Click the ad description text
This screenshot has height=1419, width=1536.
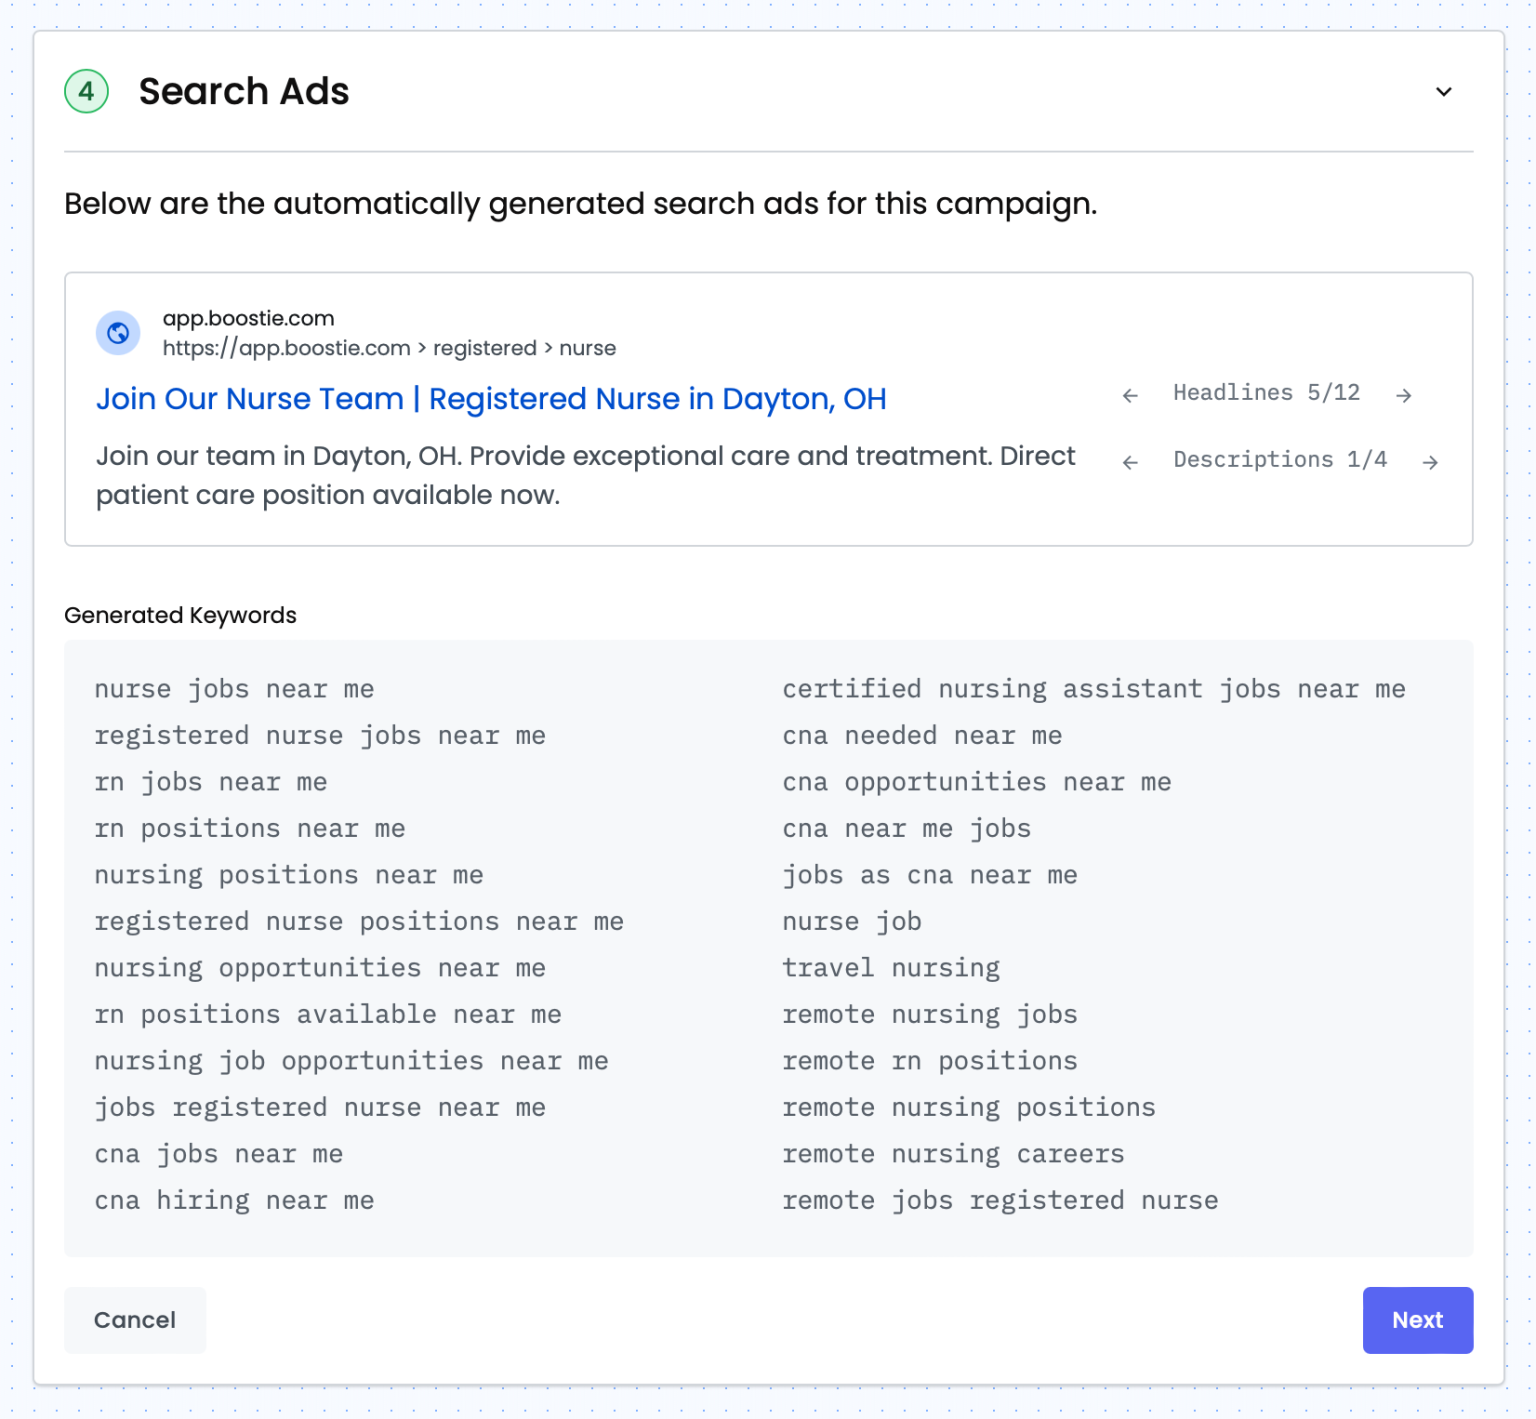(x=585, y=475)
